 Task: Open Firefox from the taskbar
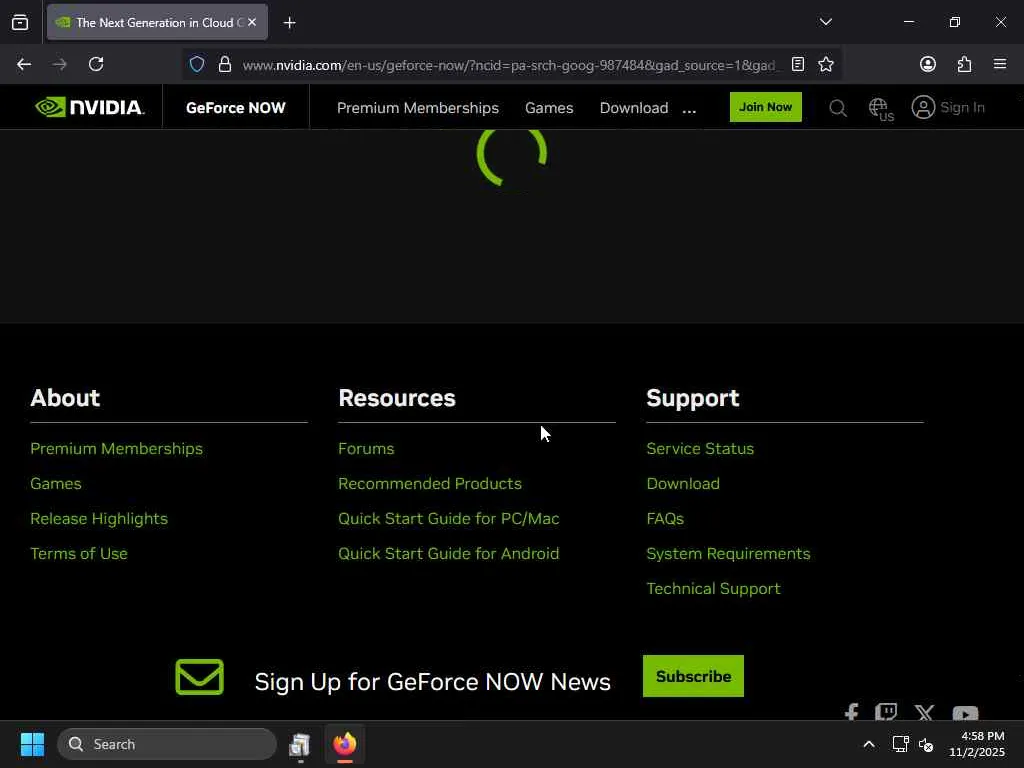(x=345, y=744)
